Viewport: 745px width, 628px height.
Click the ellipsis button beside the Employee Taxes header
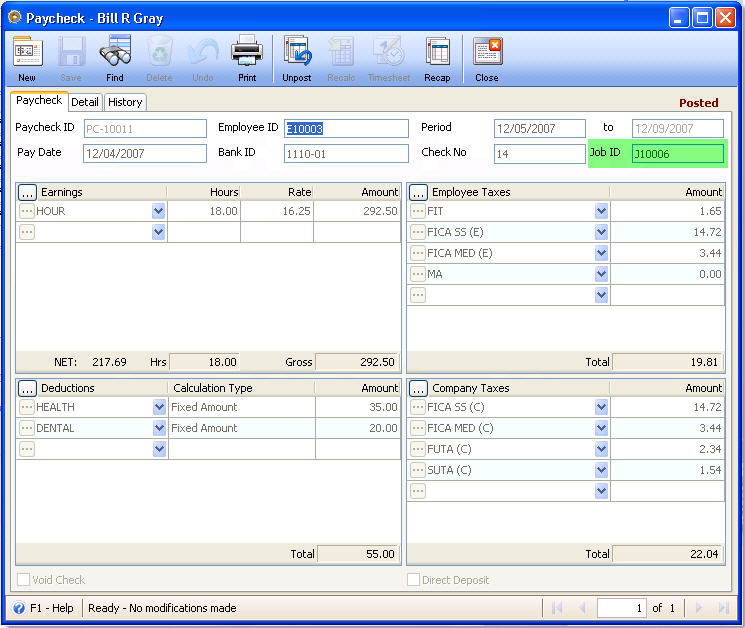(x=418, y=192)
